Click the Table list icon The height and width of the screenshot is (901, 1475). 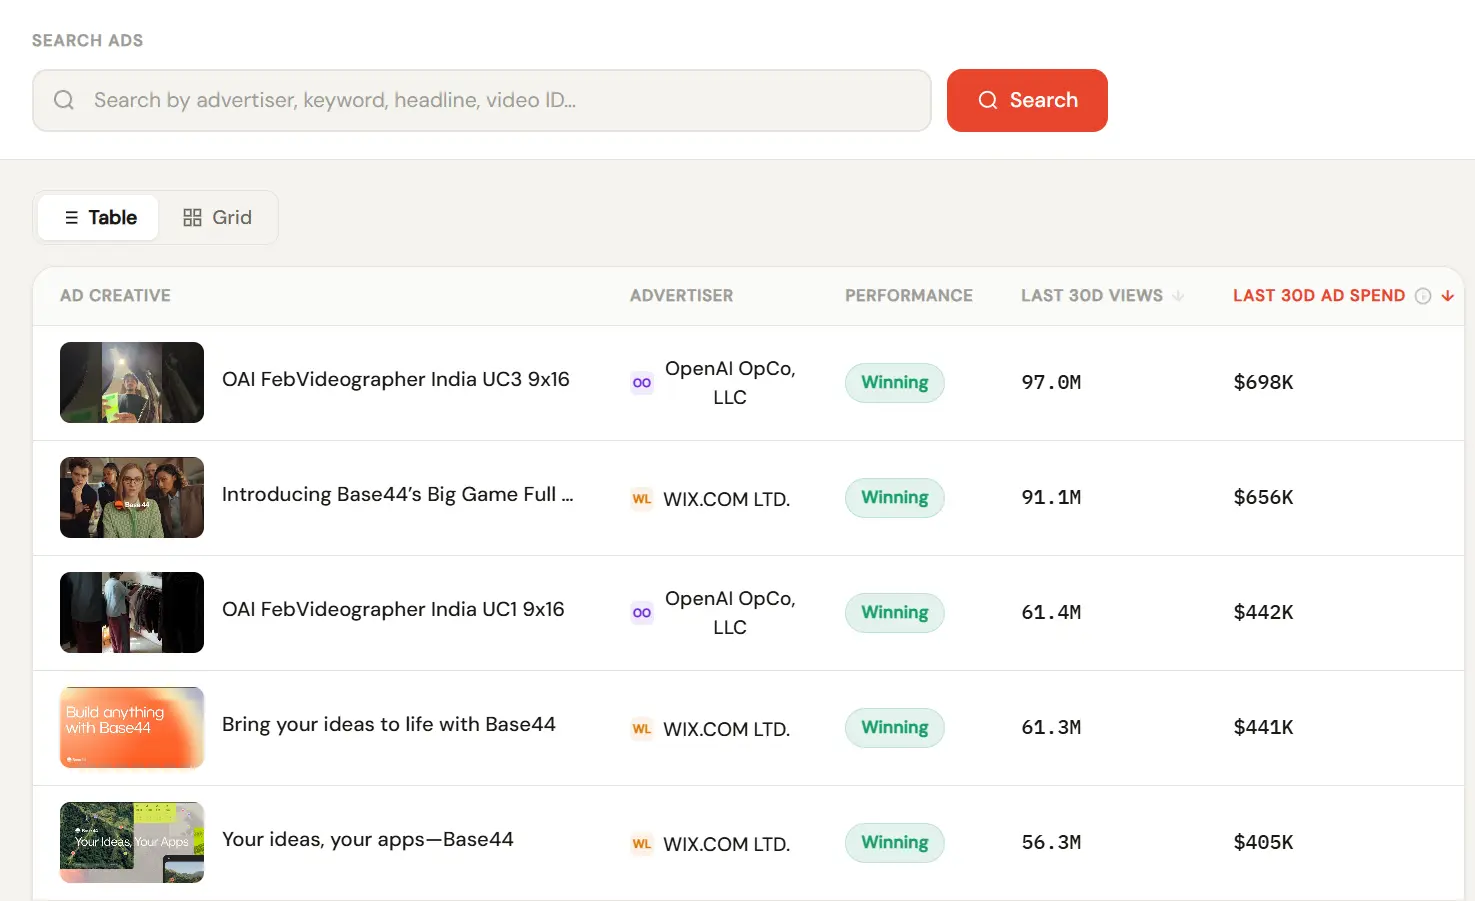coord(71,217)
